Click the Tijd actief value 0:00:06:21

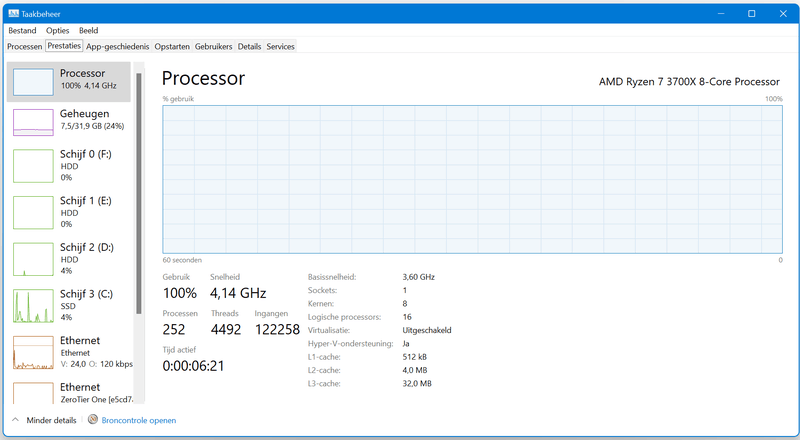[193, 365]
